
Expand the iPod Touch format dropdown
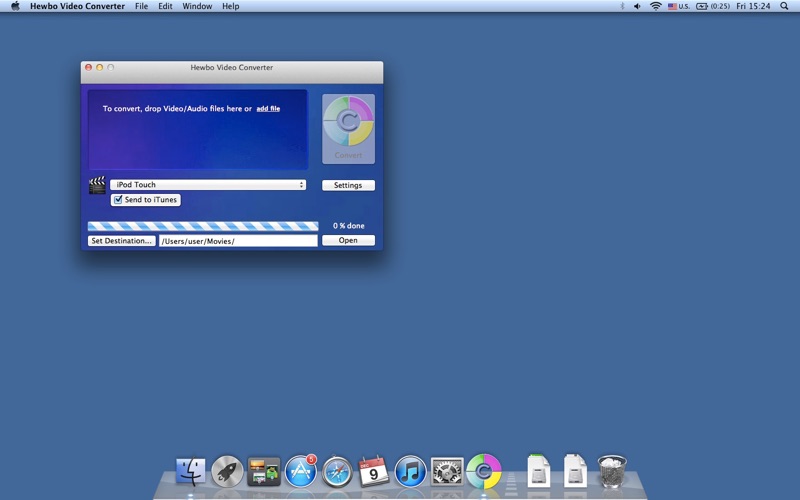click(208, 185)
